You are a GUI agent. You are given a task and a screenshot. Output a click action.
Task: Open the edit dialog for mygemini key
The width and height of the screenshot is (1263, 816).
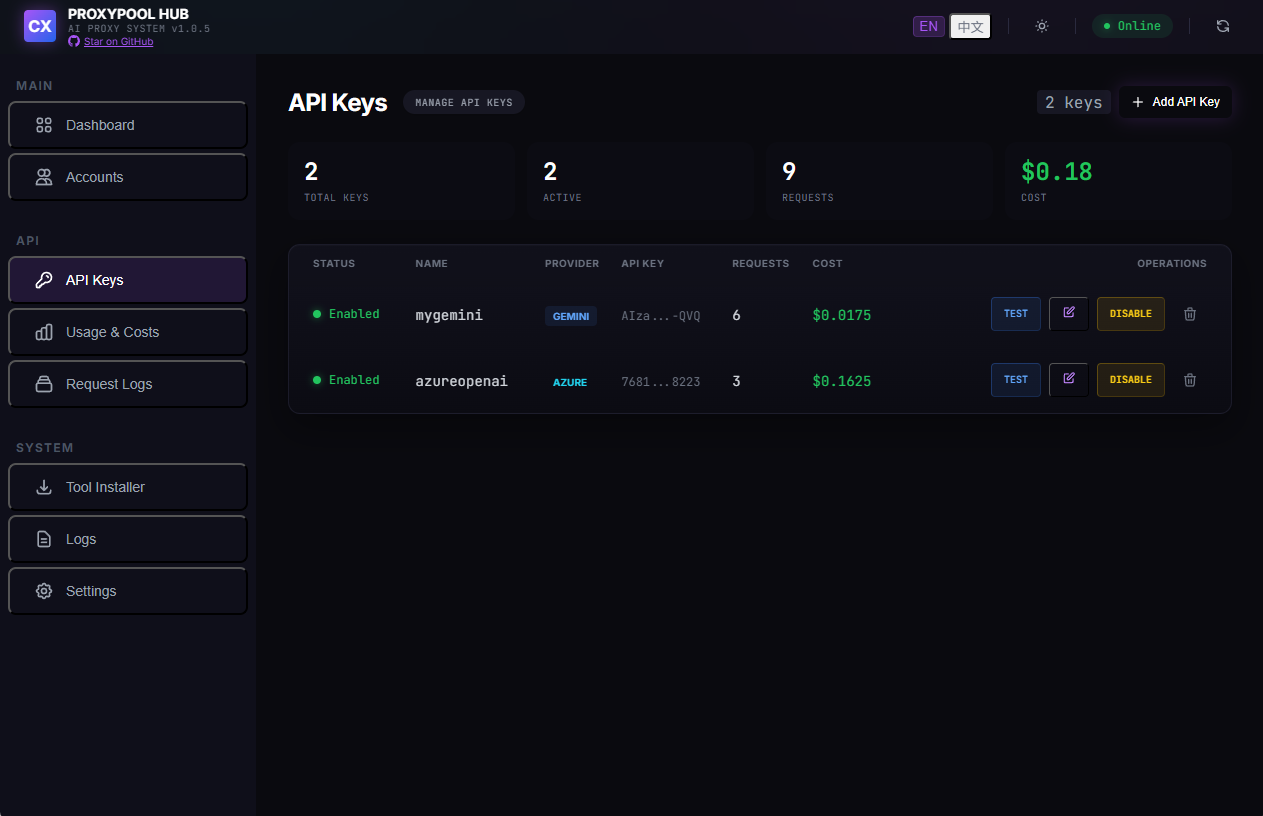pos(1068,313)
